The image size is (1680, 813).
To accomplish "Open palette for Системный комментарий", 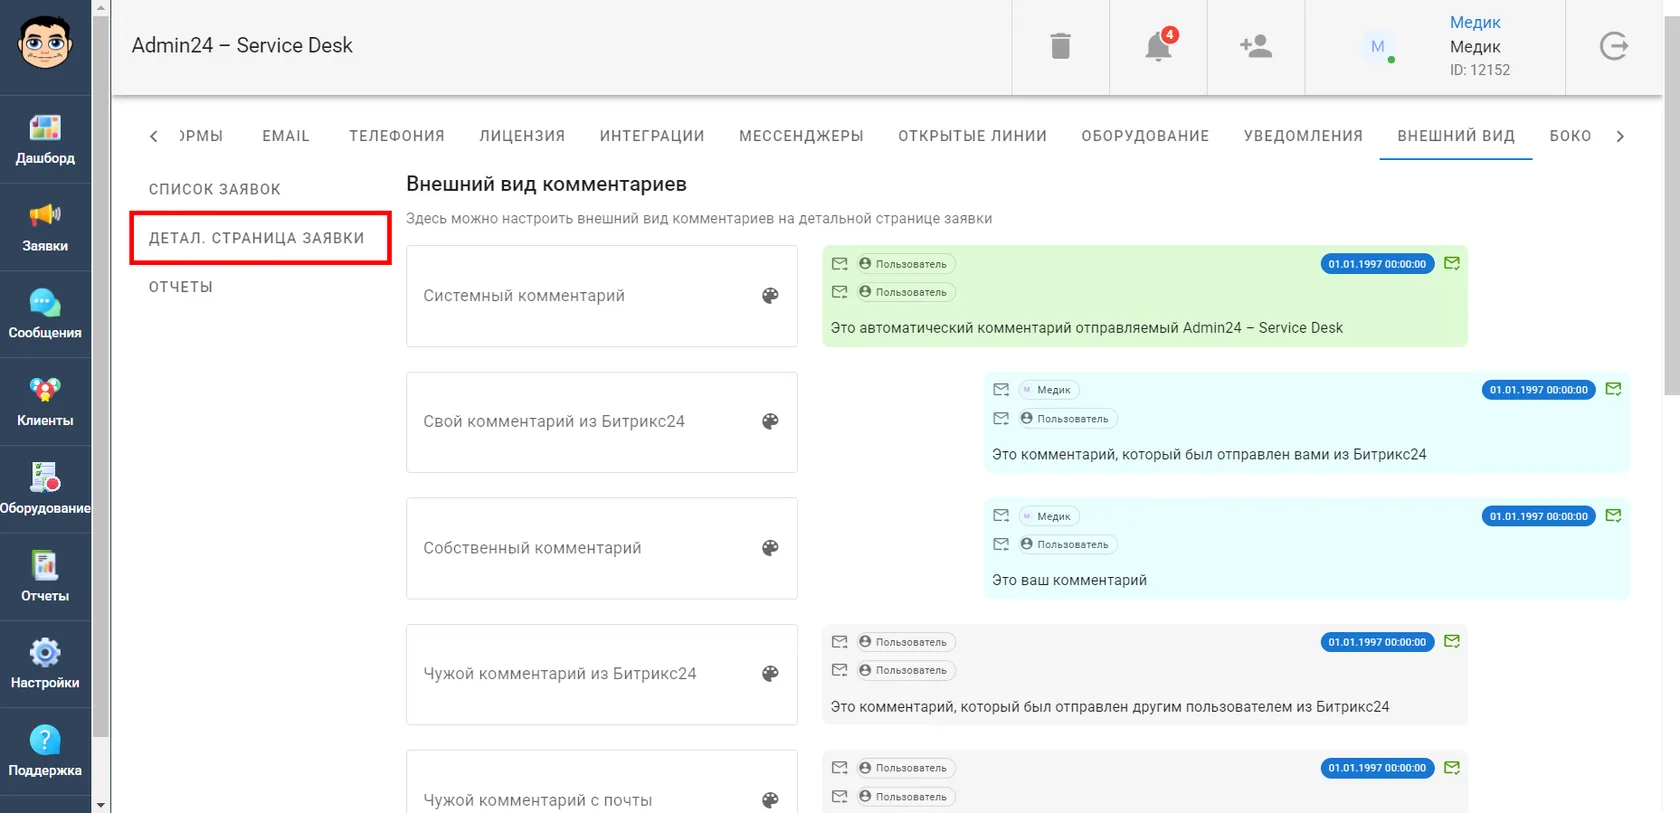I will pos(770,295).
